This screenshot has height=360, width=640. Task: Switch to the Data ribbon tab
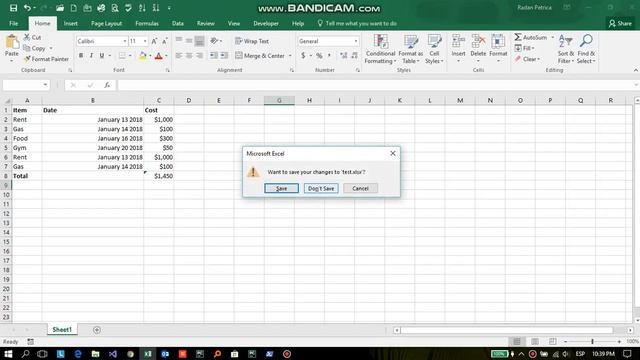pyautogui.click(x=178, y=23)
